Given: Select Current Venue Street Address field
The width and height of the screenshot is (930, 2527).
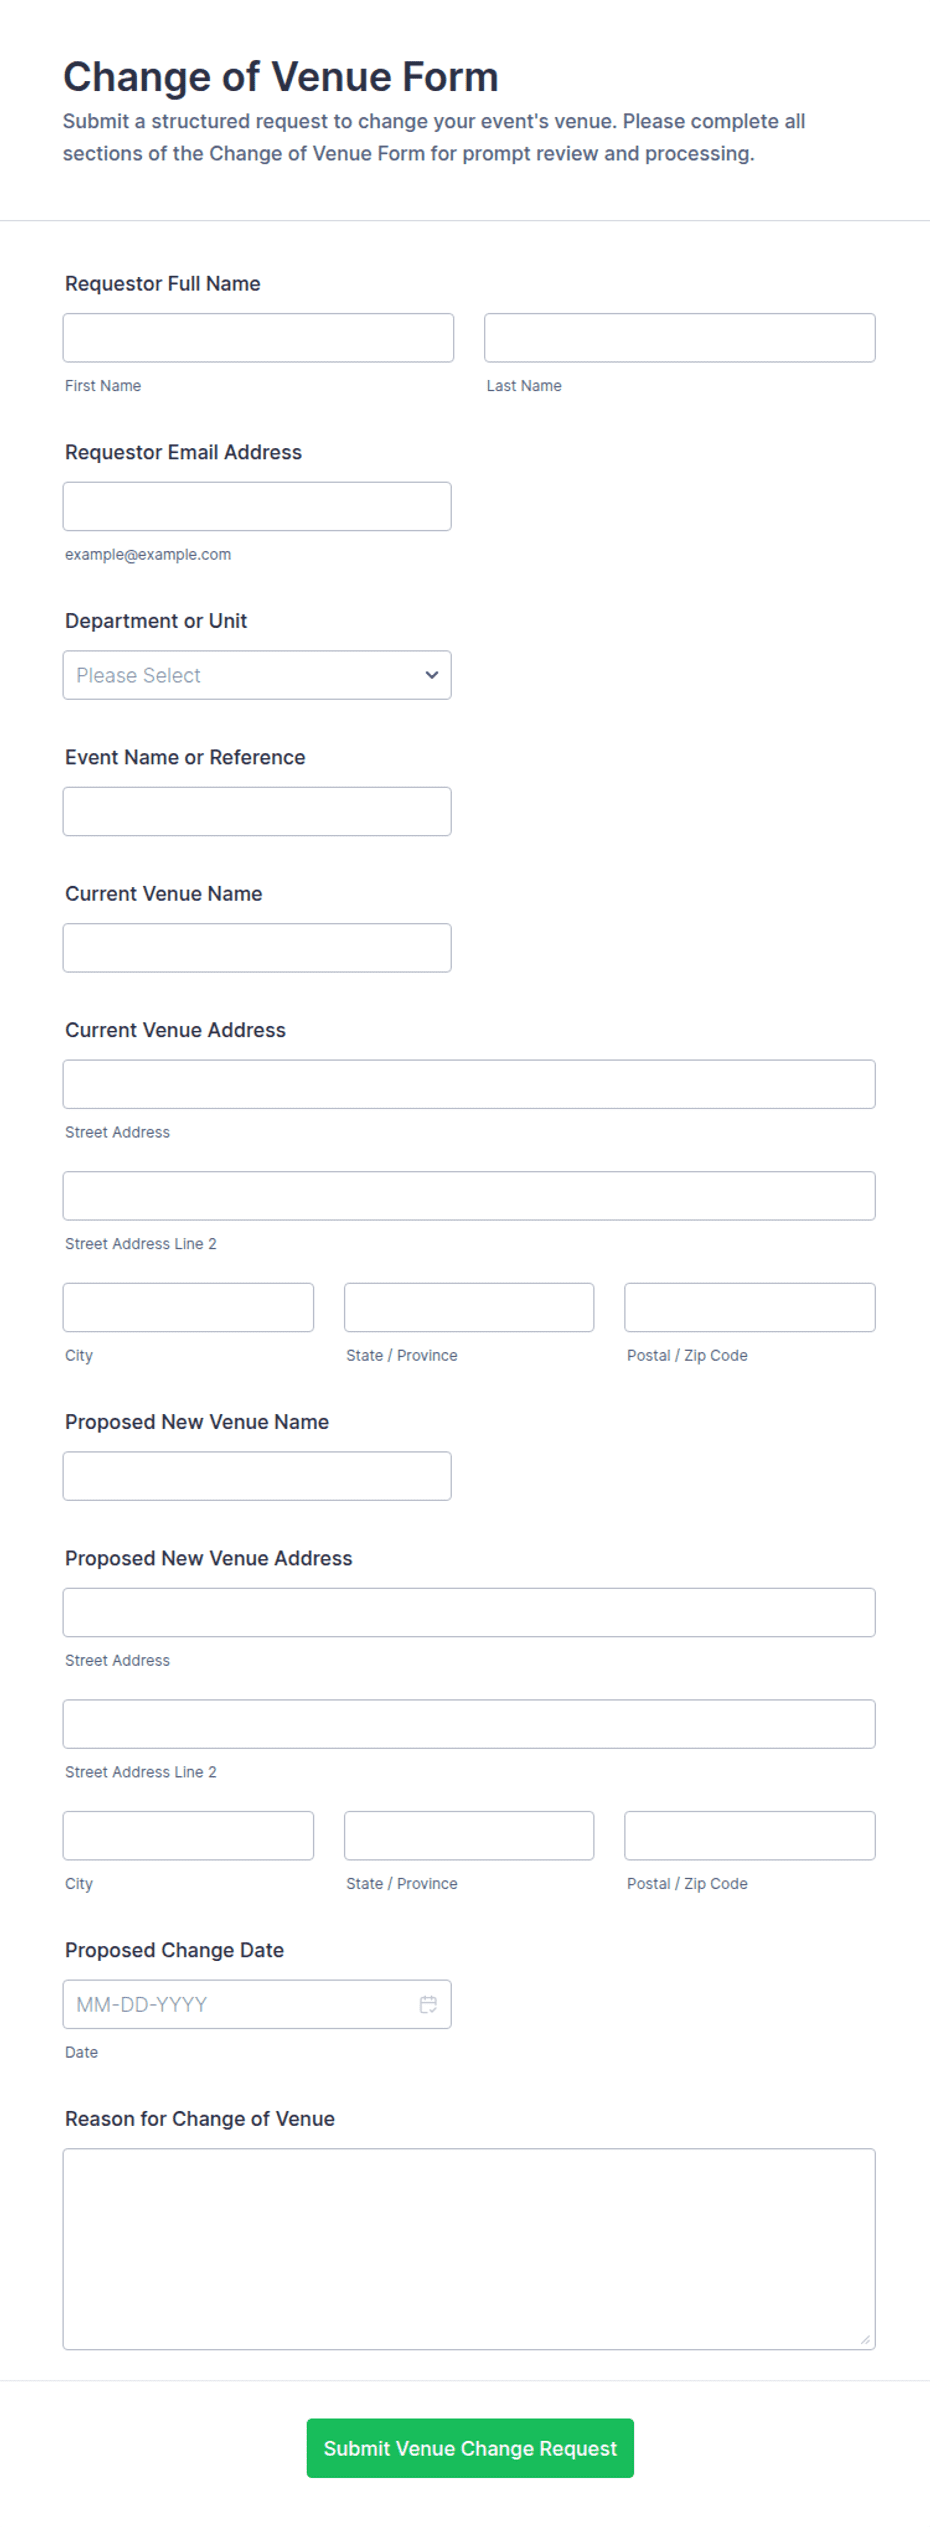Looking at the screenshot, I should [469, 1084].
